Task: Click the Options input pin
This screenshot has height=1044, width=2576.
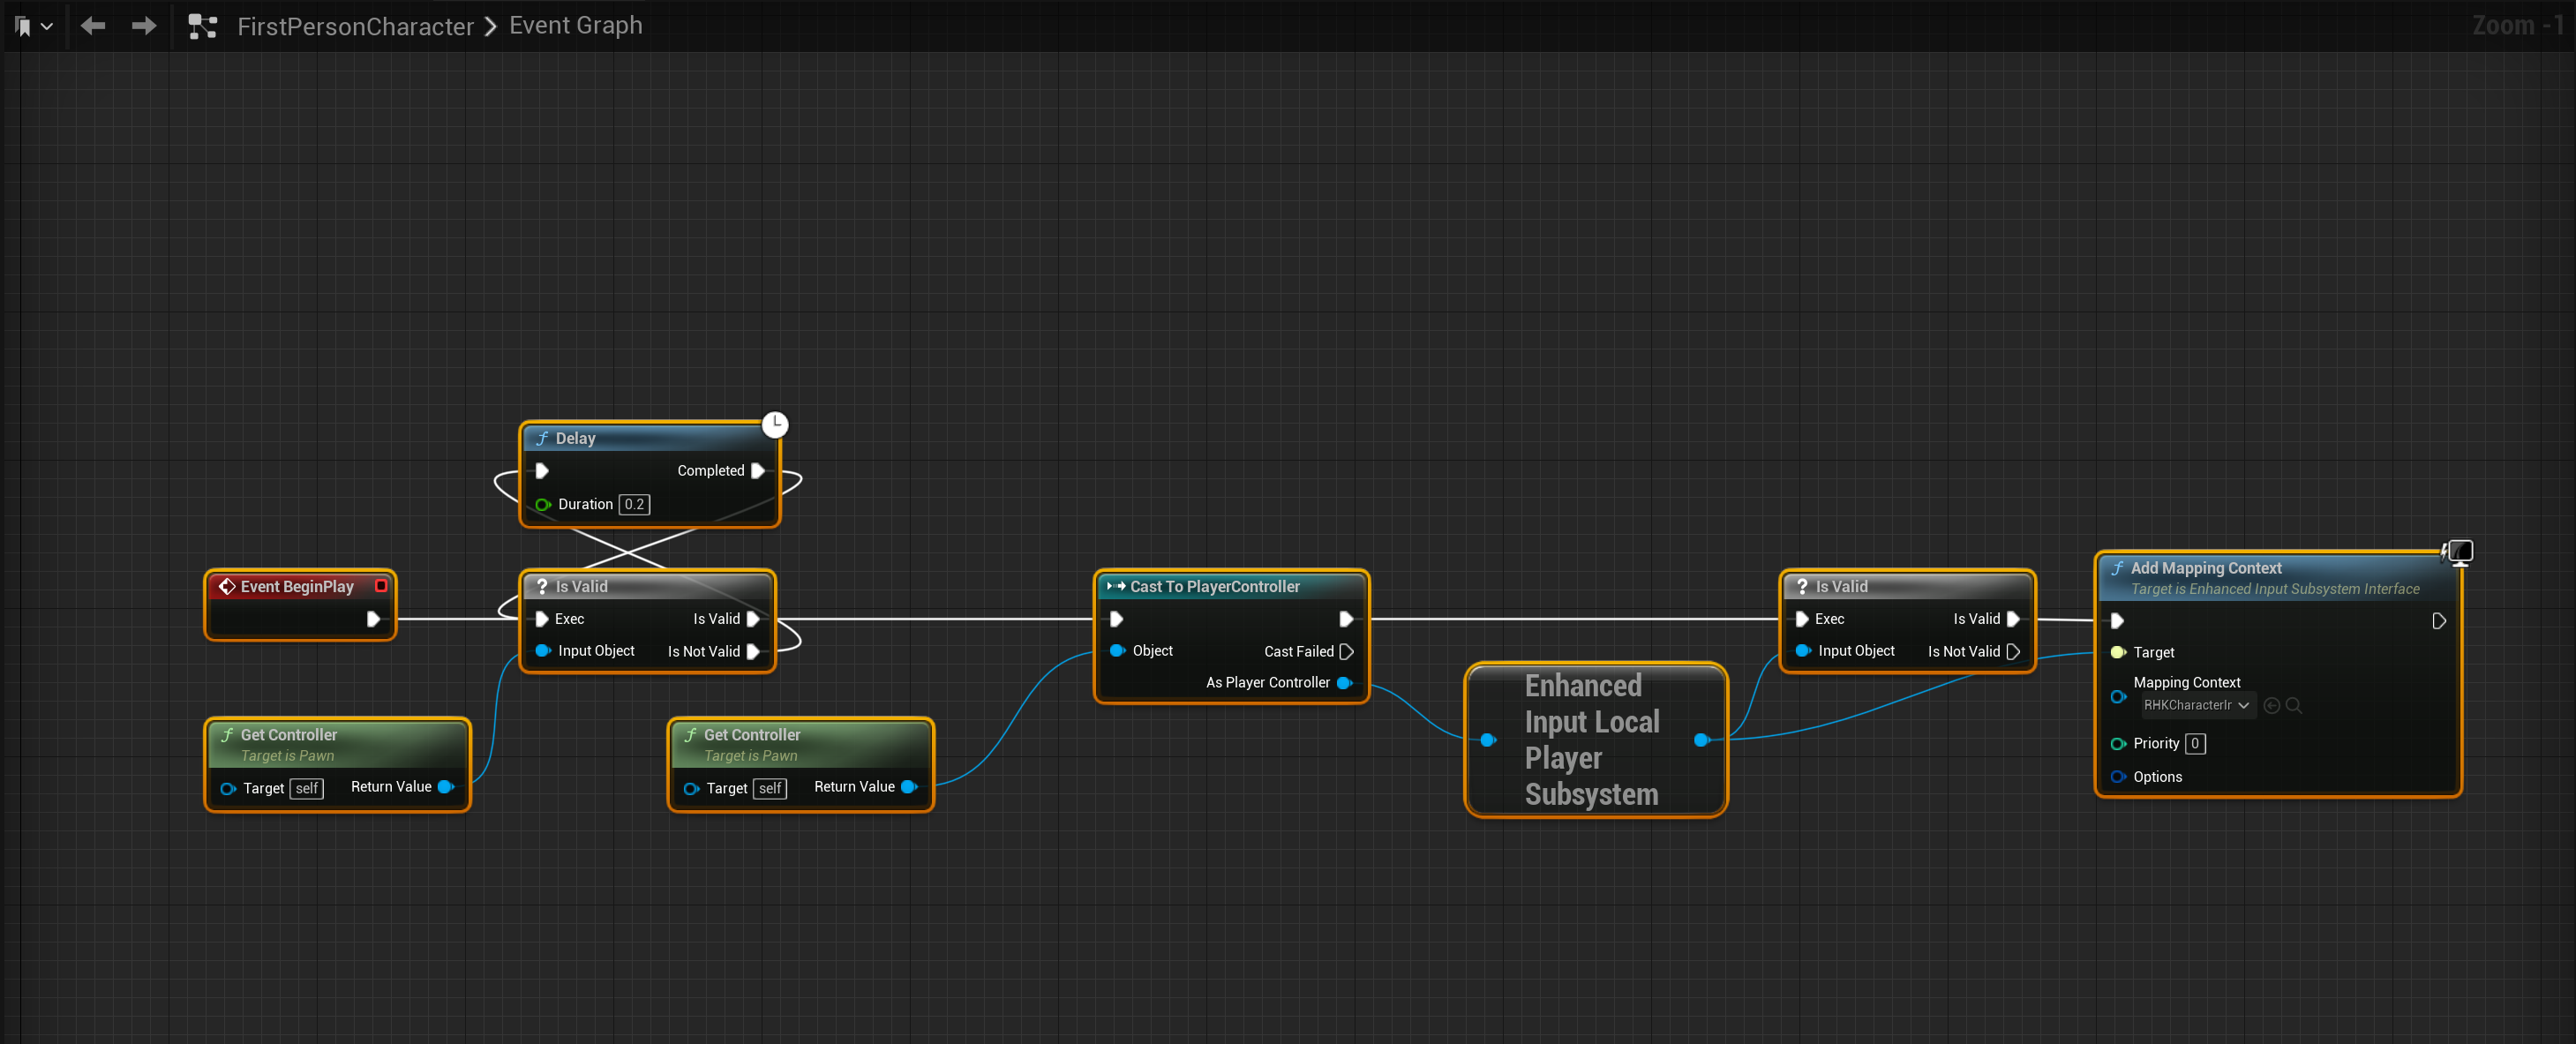Action: pyautogui.click(x=2117, y=776)
